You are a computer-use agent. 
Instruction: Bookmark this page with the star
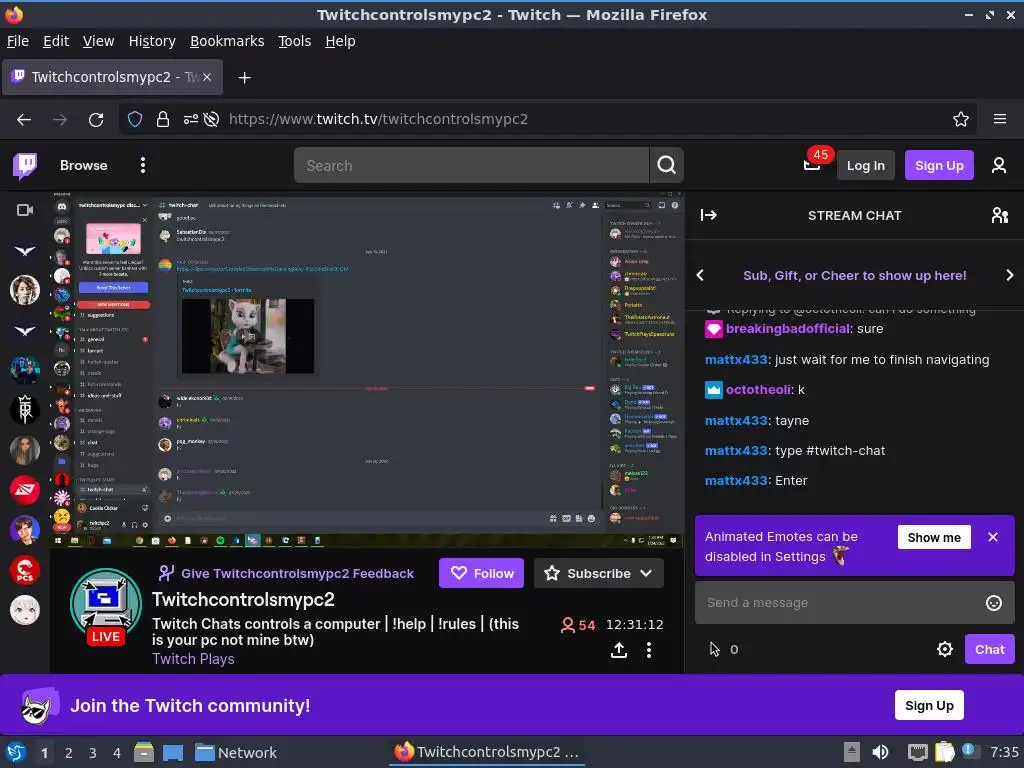[x=960, y=119]
